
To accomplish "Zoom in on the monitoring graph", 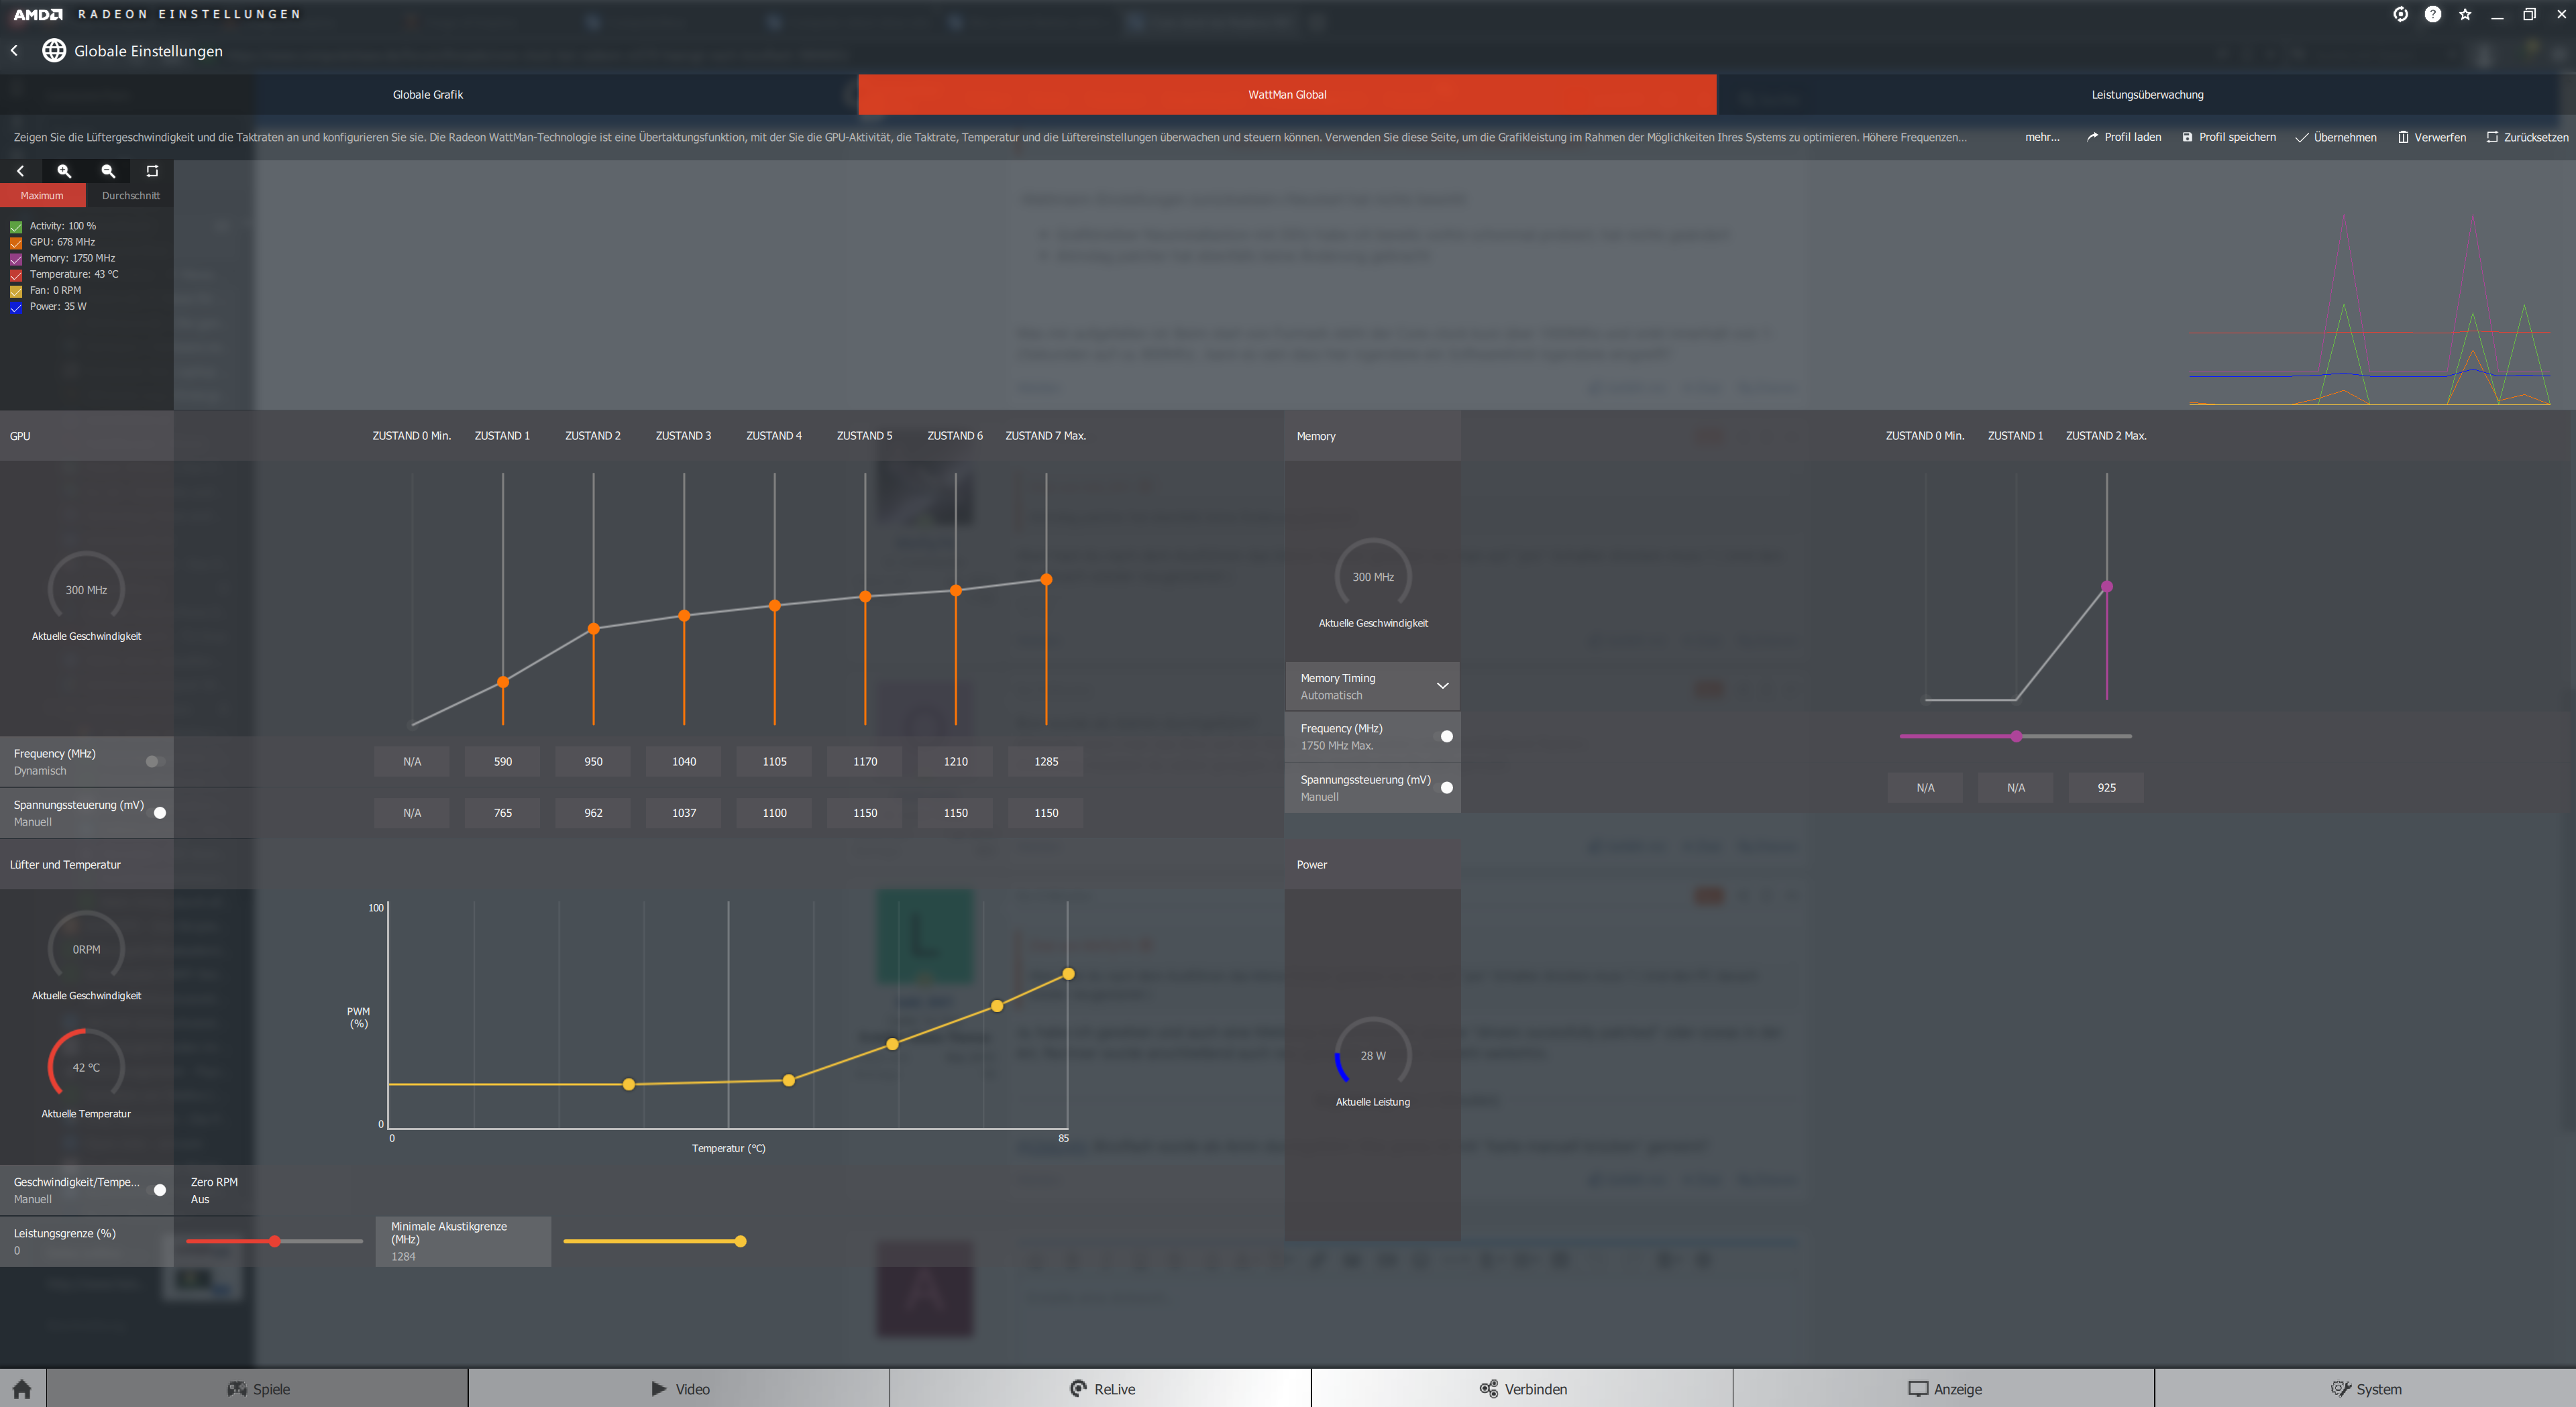I will [64, 171].
